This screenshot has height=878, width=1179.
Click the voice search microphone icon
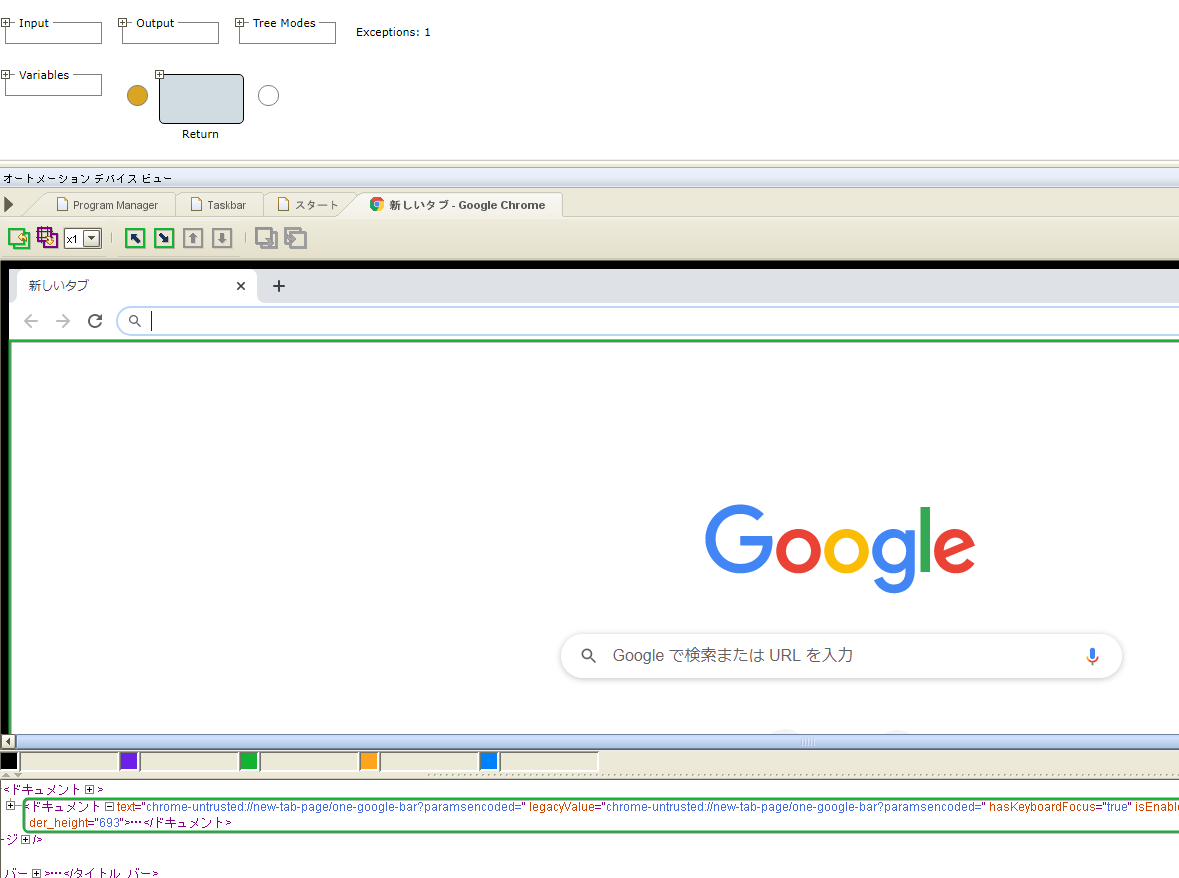coord(1092,655)
